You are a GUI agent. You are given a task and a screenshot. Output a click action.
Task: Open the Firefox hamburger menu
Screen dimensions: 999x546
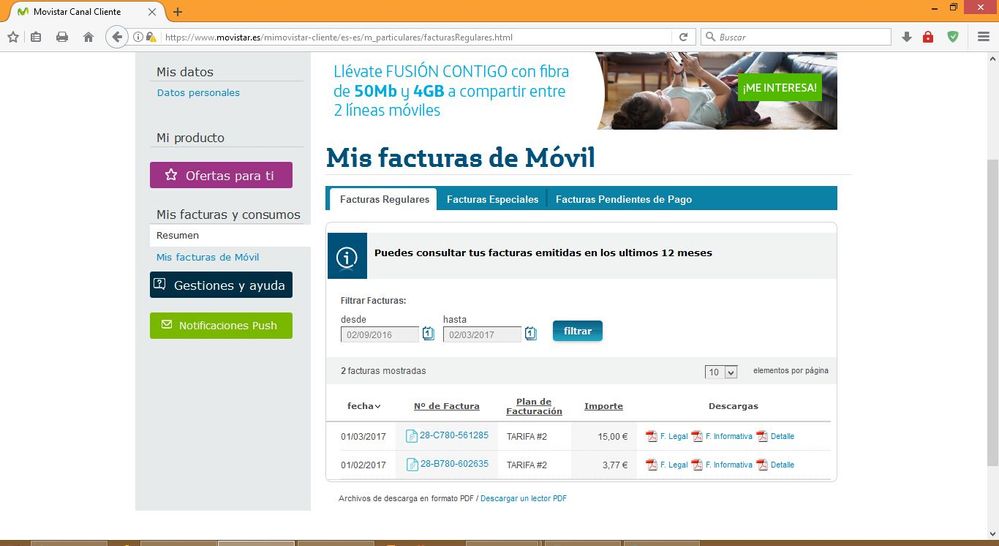pos(983,37)
